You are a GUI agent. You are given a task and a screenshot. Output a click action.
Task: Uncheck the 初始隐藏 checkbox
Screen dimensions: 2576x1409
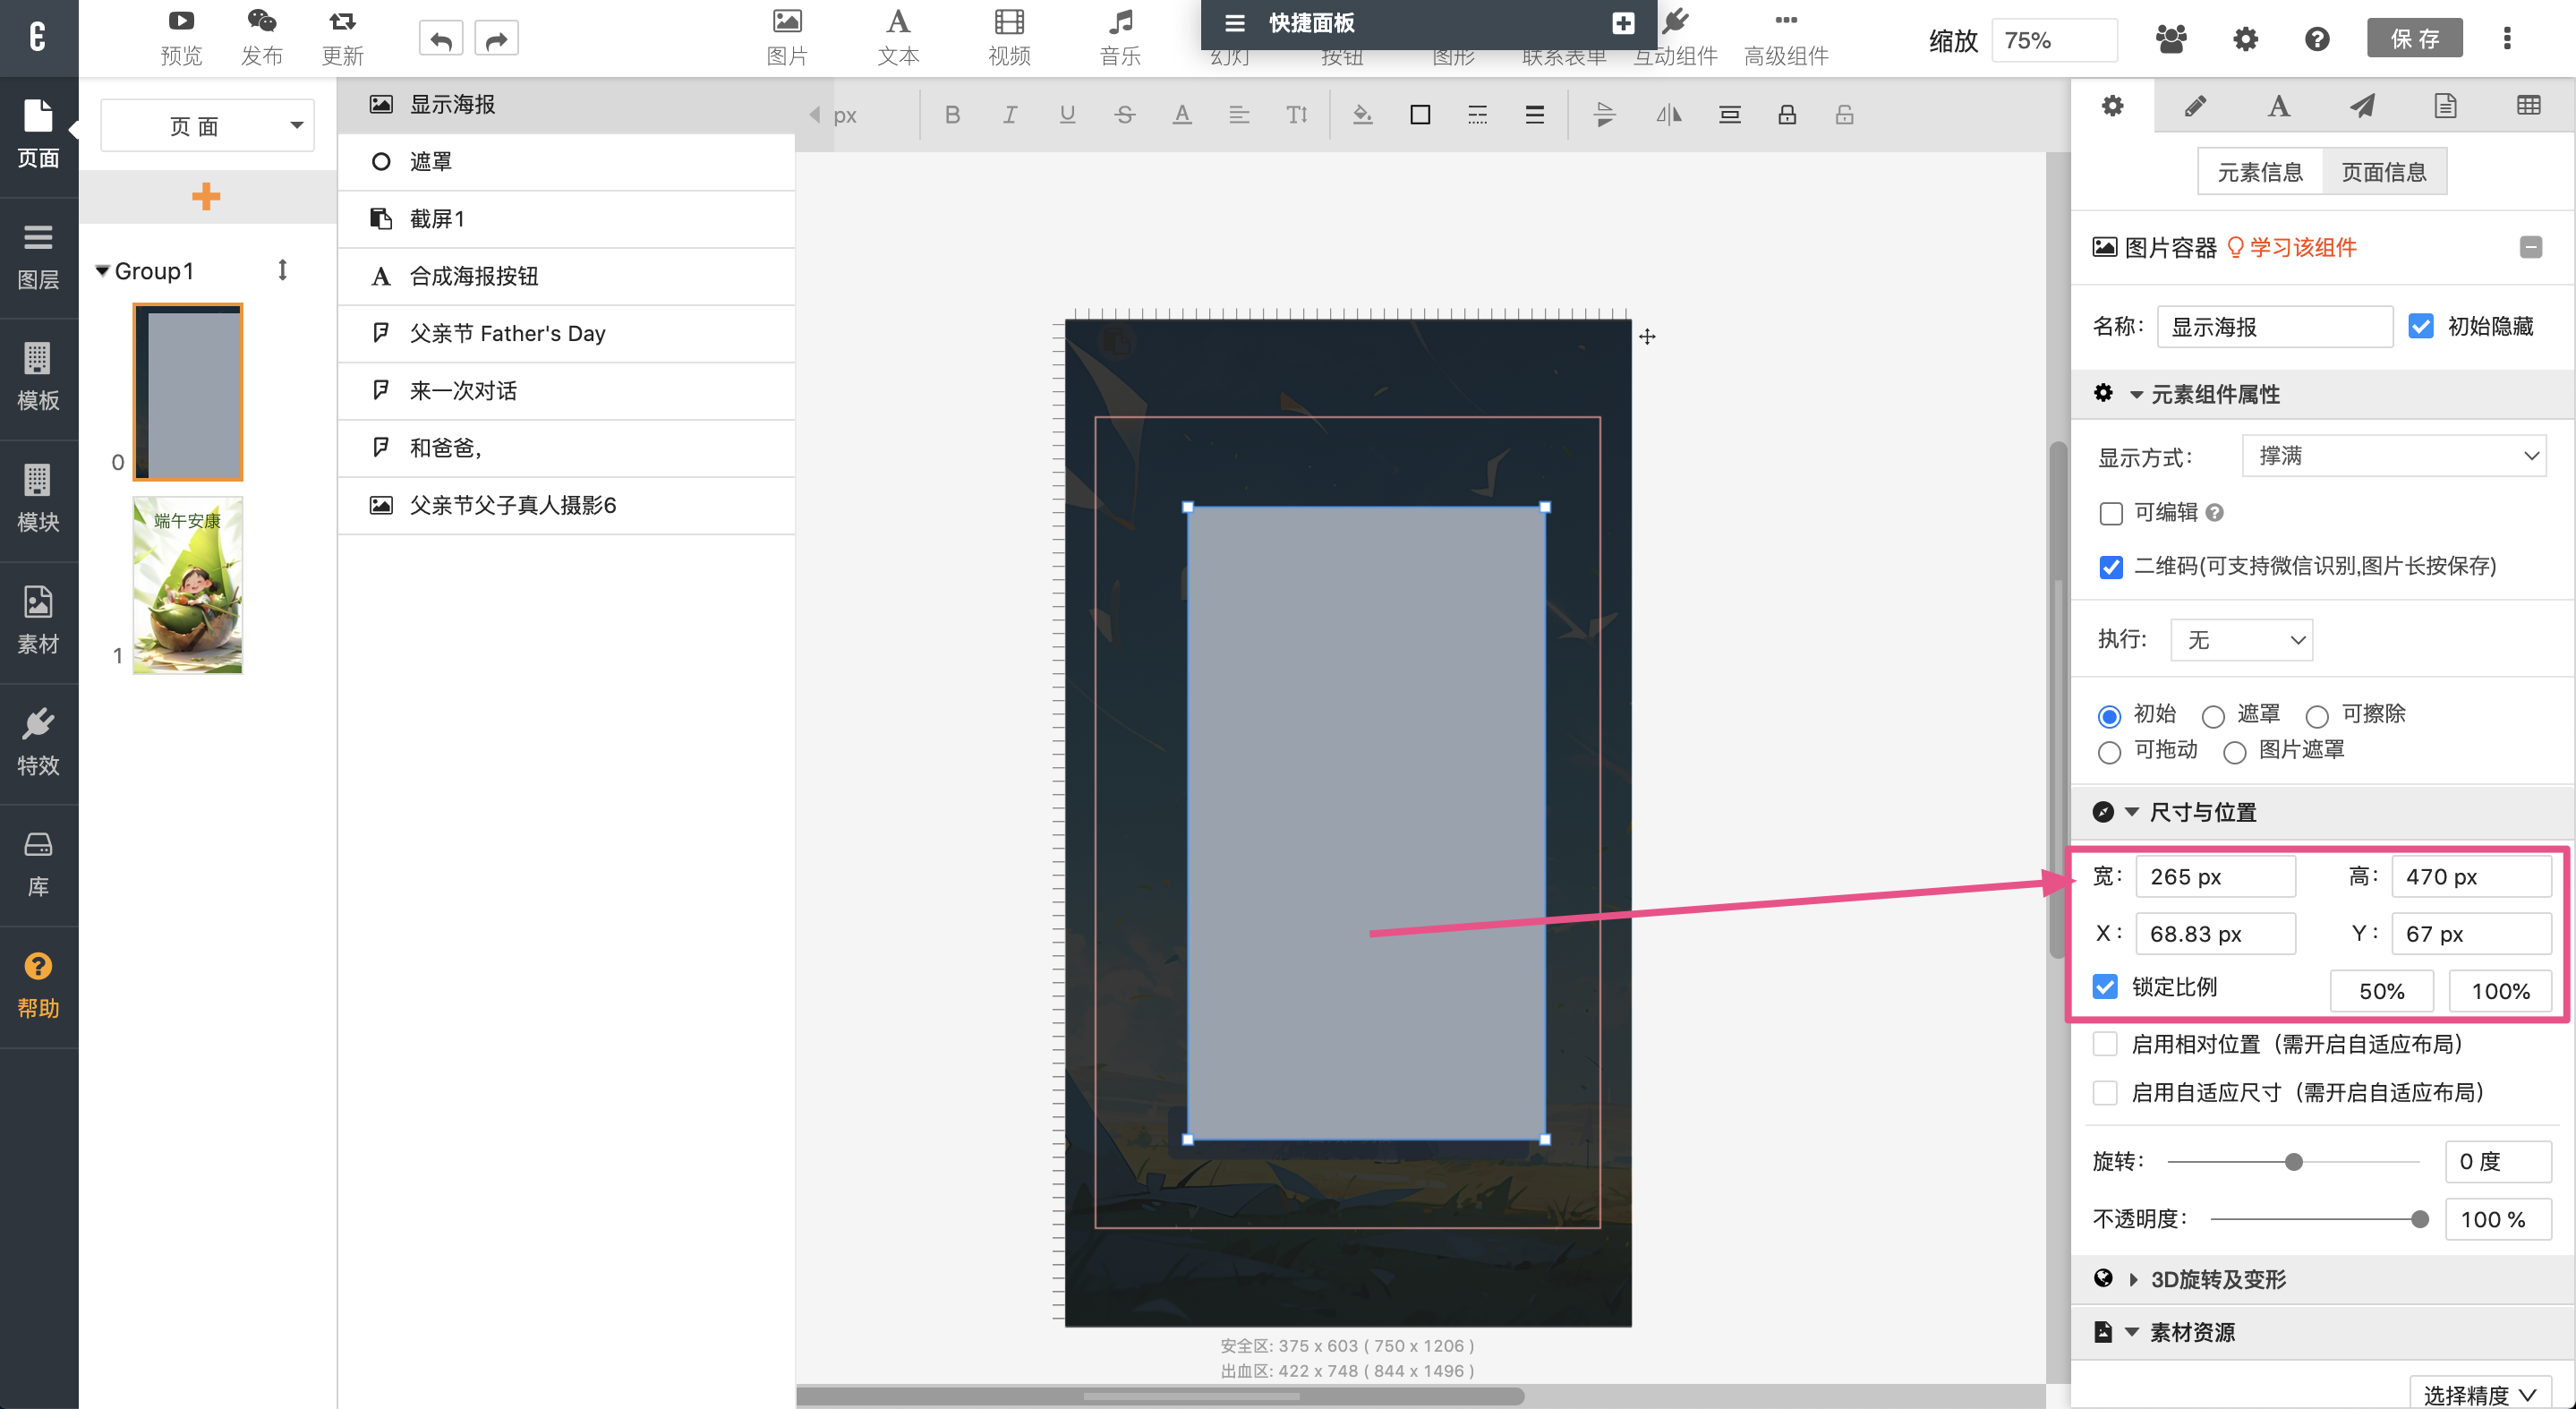click(2421, 326)
